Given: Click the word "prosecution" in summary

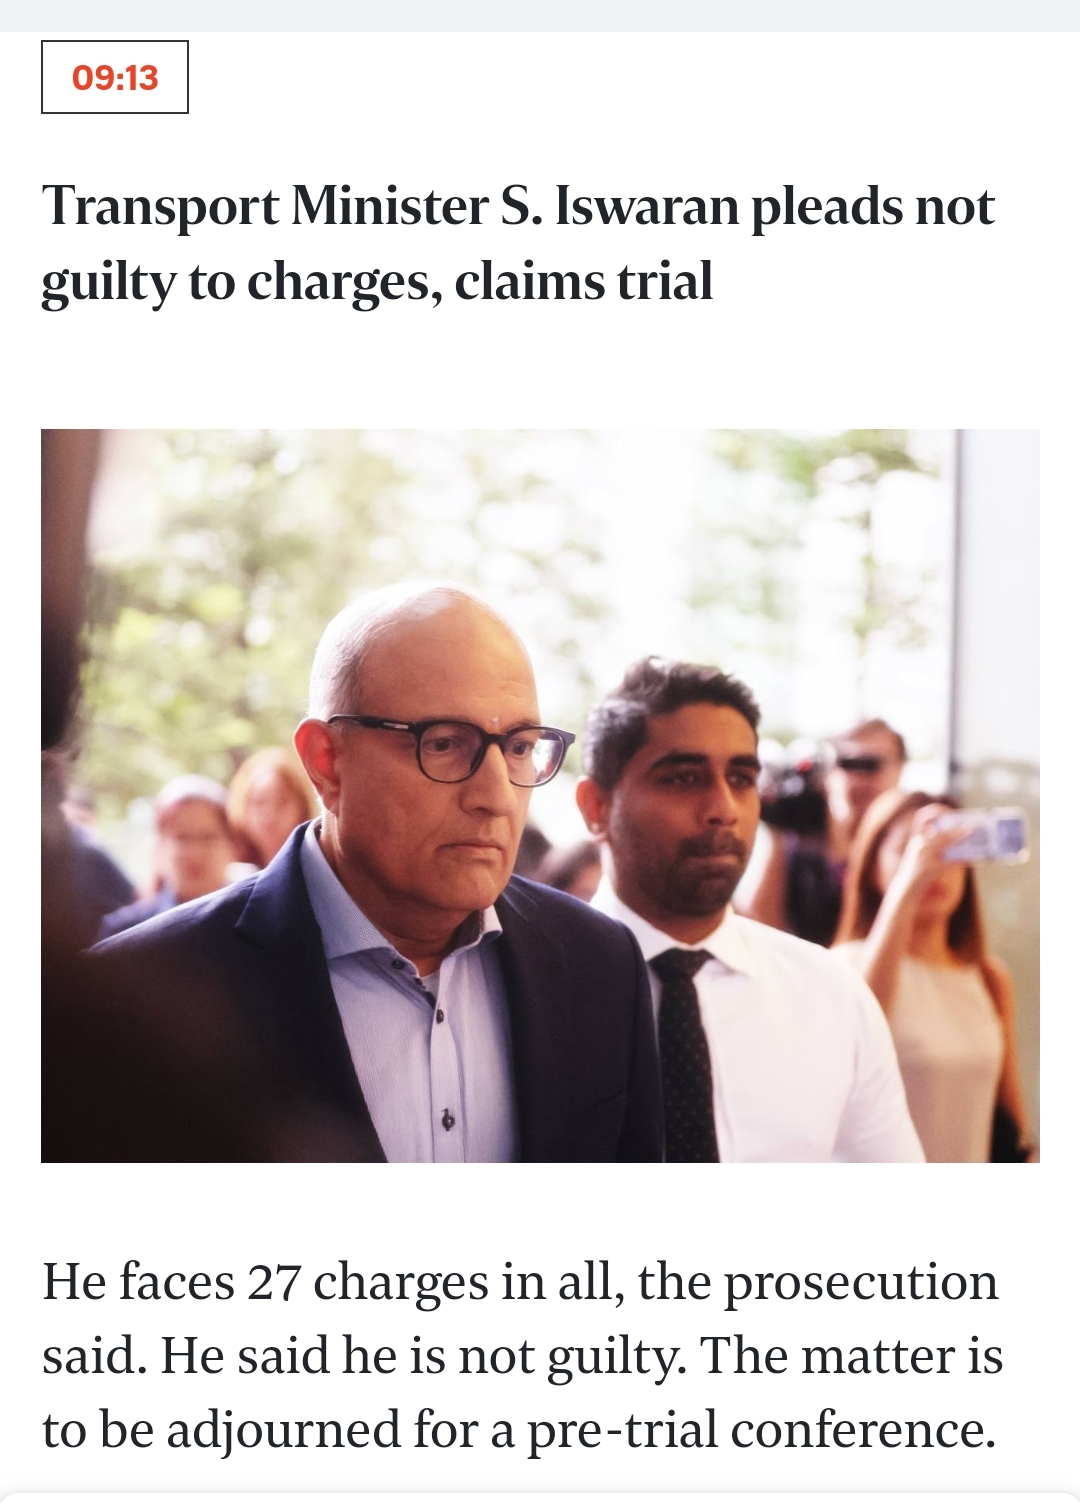Looking at the screenshot, I should [860, 1282].
